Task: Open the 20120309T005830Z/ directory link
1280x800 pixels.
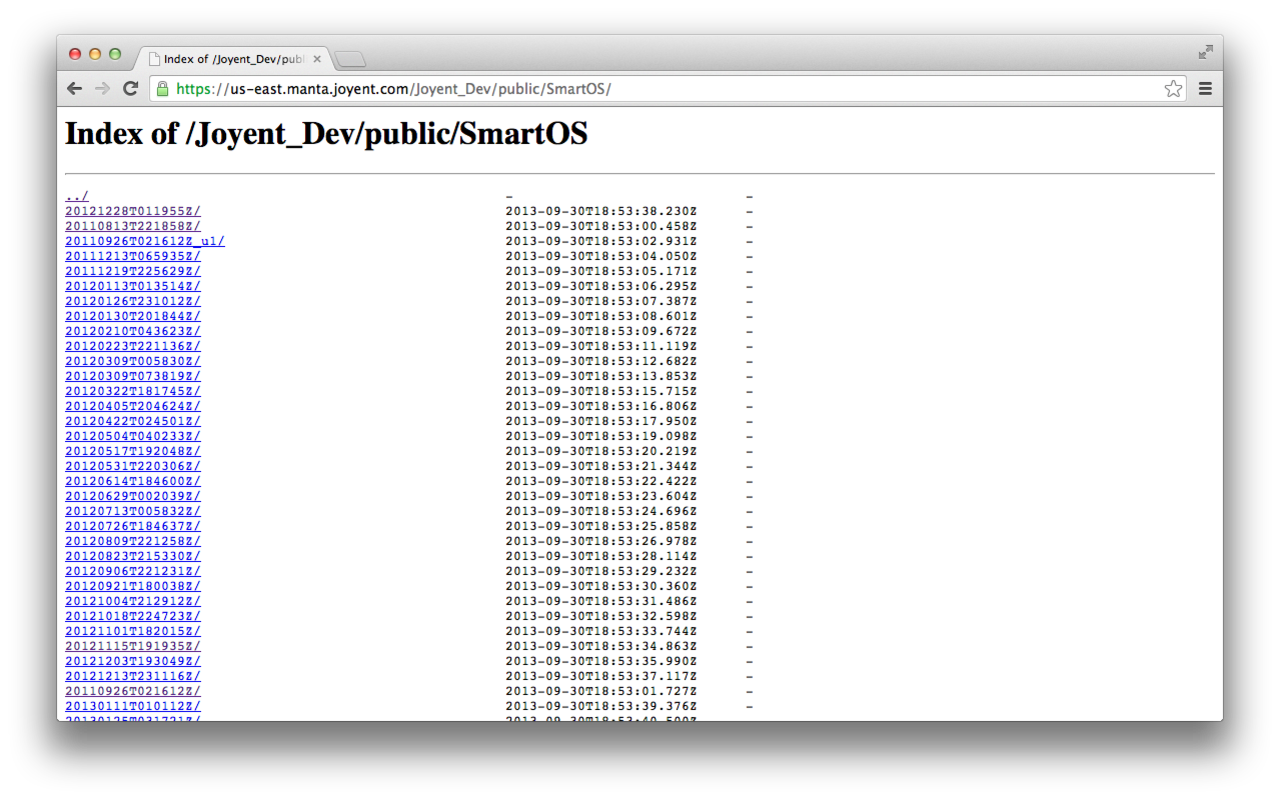Action: 133,361
